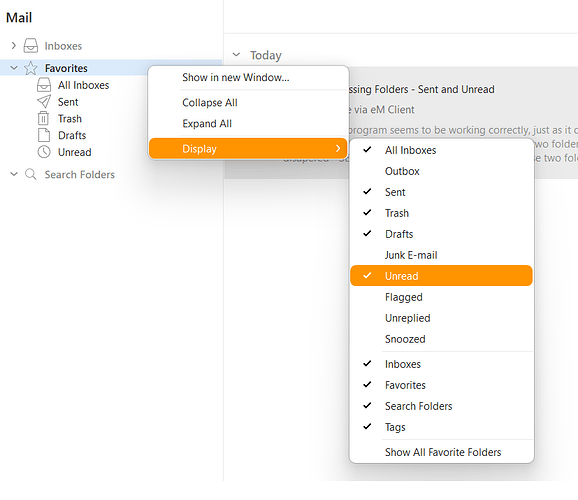Image resolution: width=578 pixels, height=500 pixels.
Task: Select Collapse All from context menu
Action: (248, 103)
